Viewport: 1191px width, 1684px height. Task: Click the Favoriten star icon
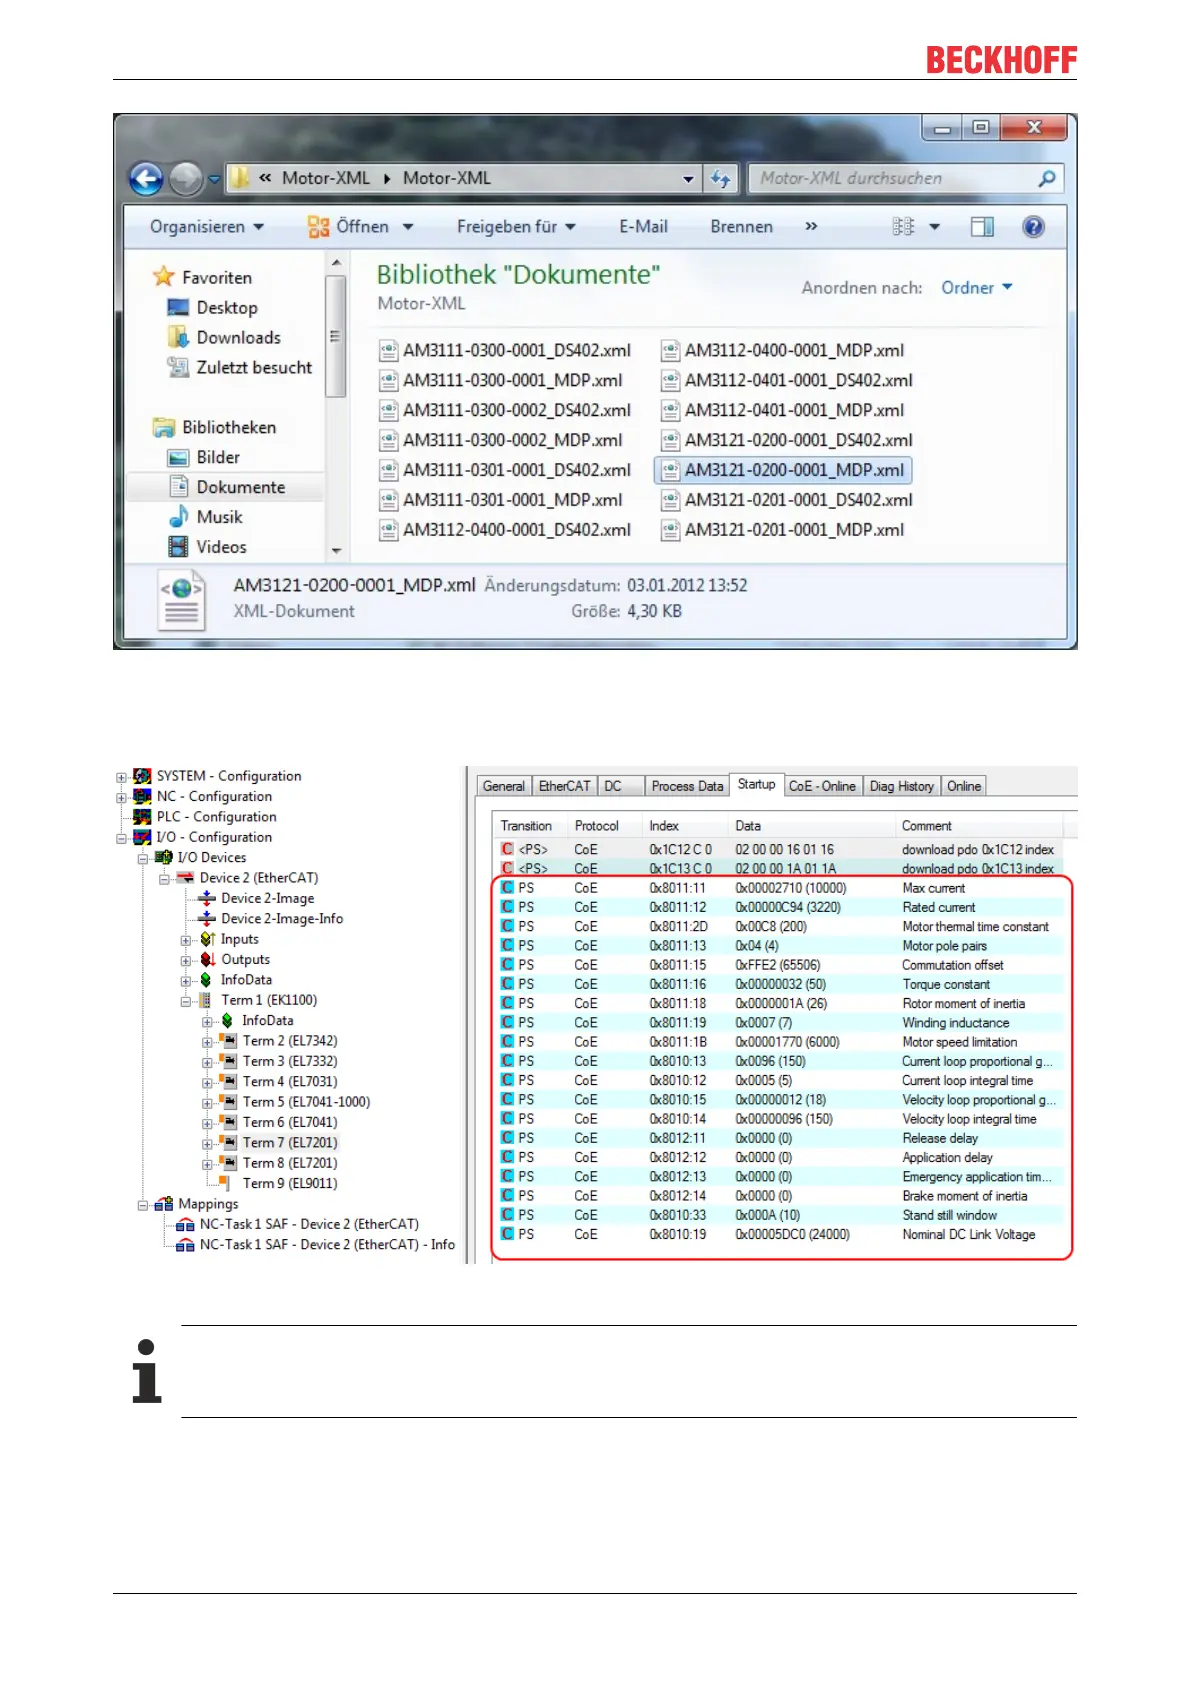coord(164,277)
